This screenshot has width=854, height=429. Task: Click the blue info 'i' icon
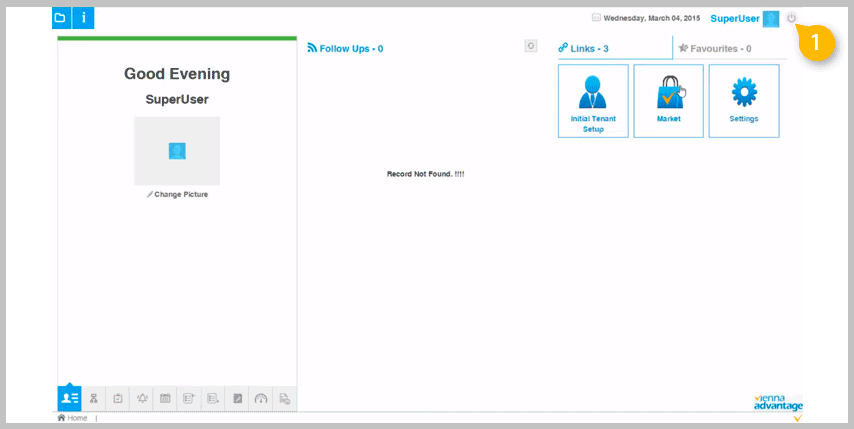coord(83,18)
